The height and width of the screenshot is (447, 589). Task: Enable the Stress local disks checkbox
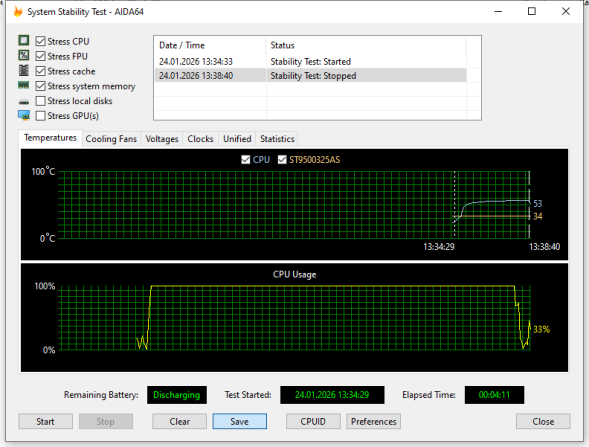(x=41, y=101)
